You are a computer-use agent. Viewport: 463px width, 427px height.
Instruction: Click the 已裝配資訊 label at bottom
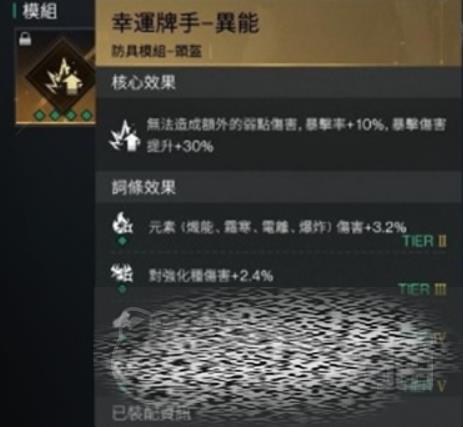coord(151,413)
